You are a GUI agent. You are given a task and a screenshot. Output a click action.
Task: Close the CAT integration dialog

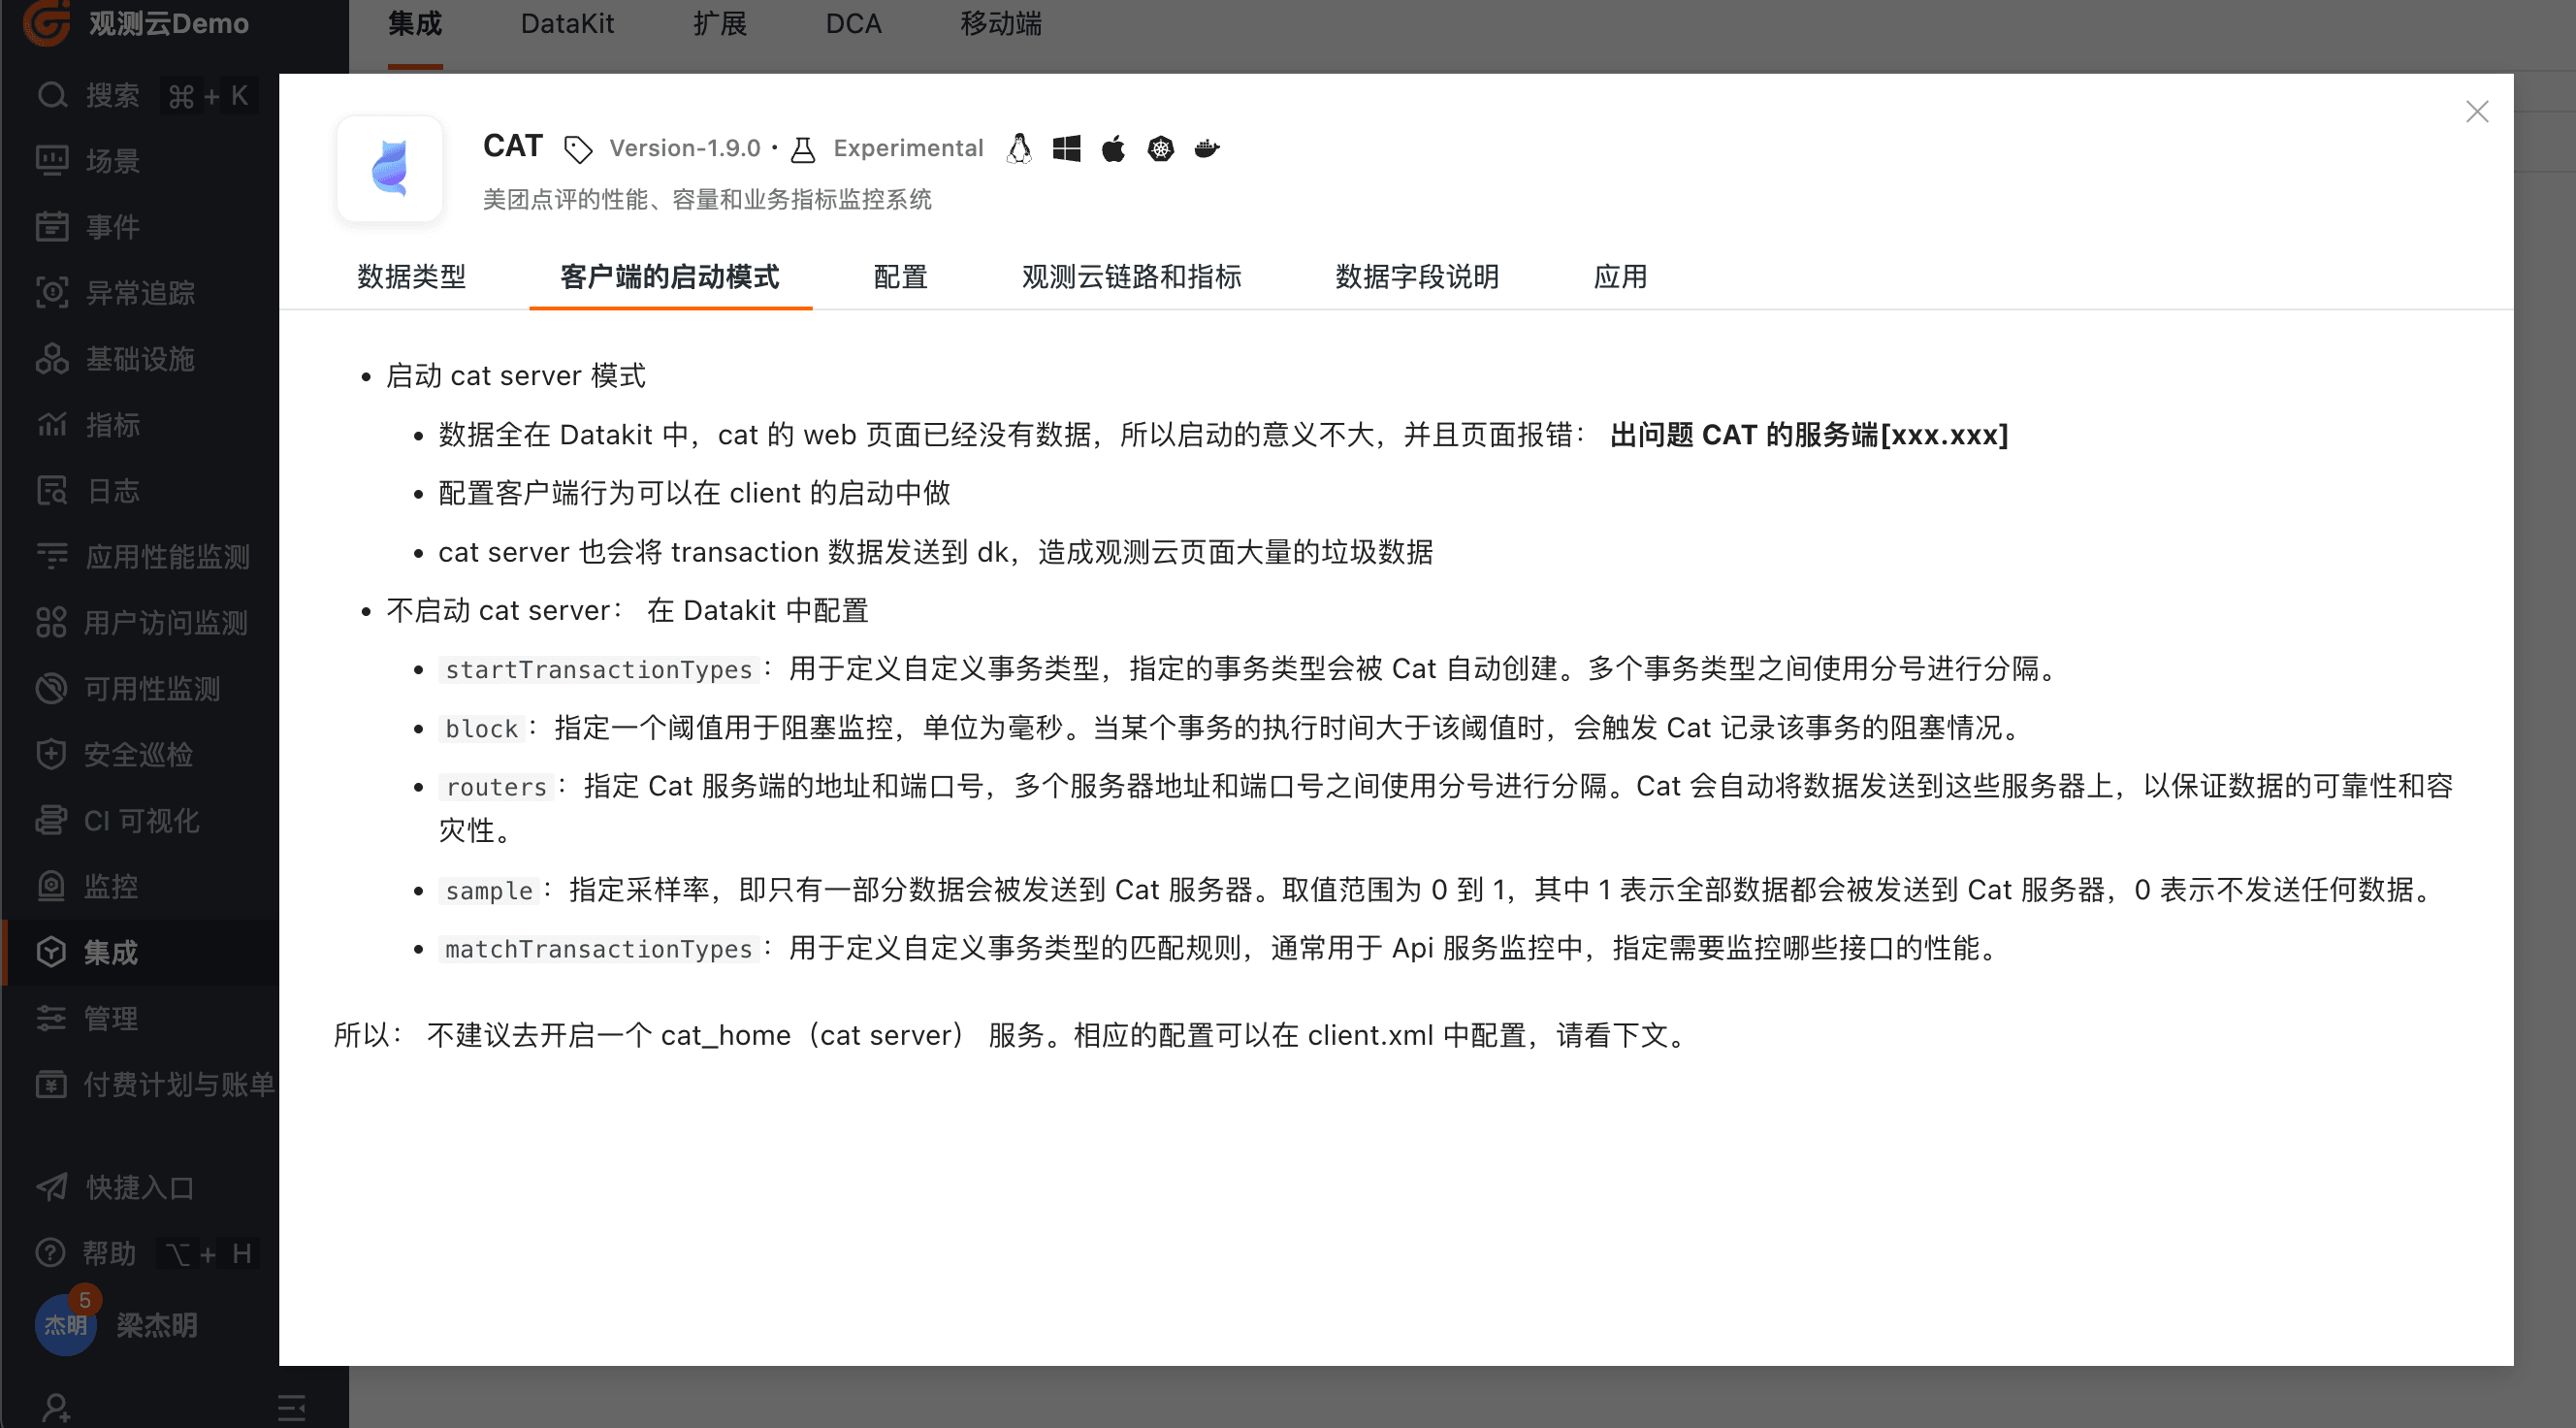pyautogui.click(x=2477, y=112)
